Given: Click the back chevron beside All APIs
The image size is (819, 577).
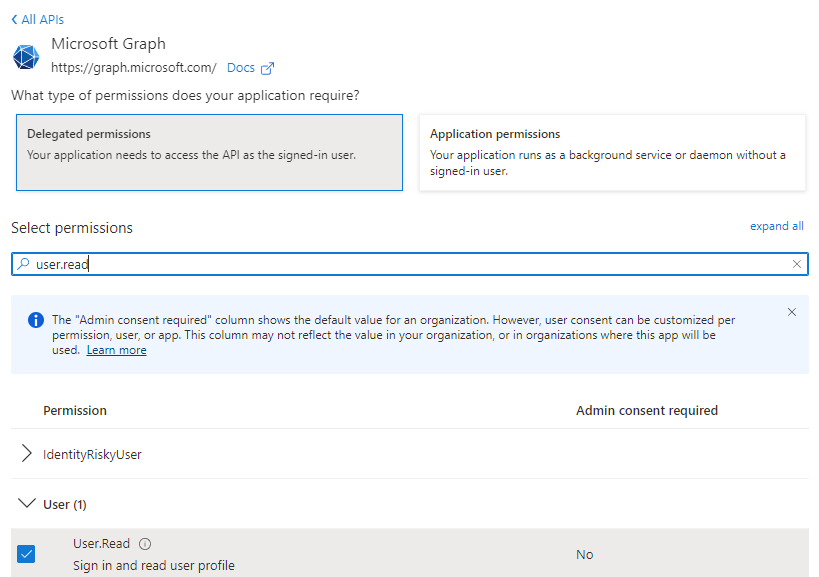Looking at the screenshot, I should (x=14, y=20).
